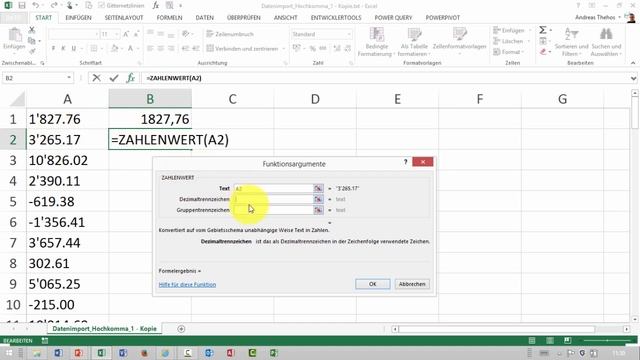Expand the formula bar chevron
This screenshot has width=640, height=360.
pos(633,78)
